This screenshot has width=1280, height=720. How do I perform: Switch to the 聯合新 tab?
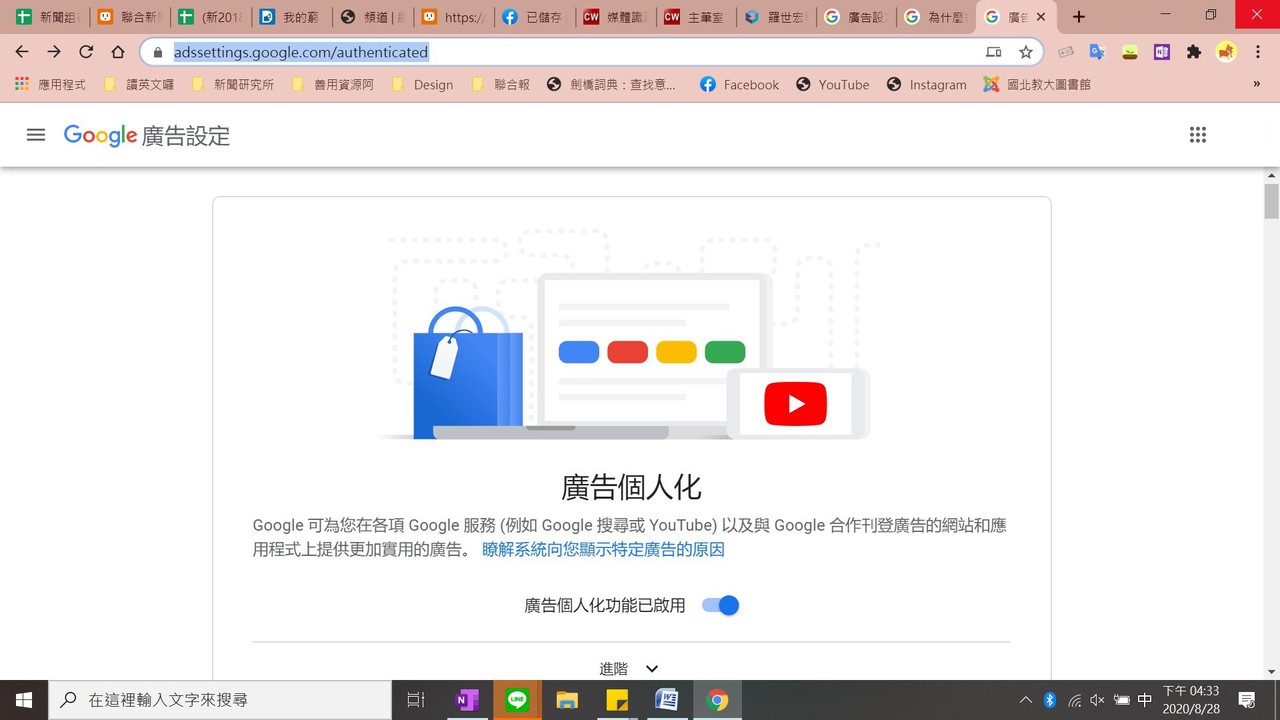[129, 17]
